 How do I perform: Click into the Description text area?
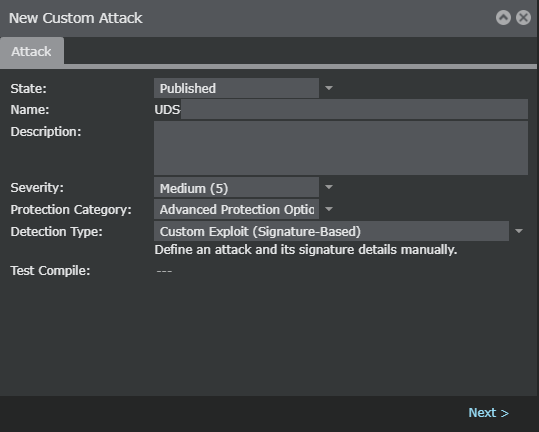341,148
